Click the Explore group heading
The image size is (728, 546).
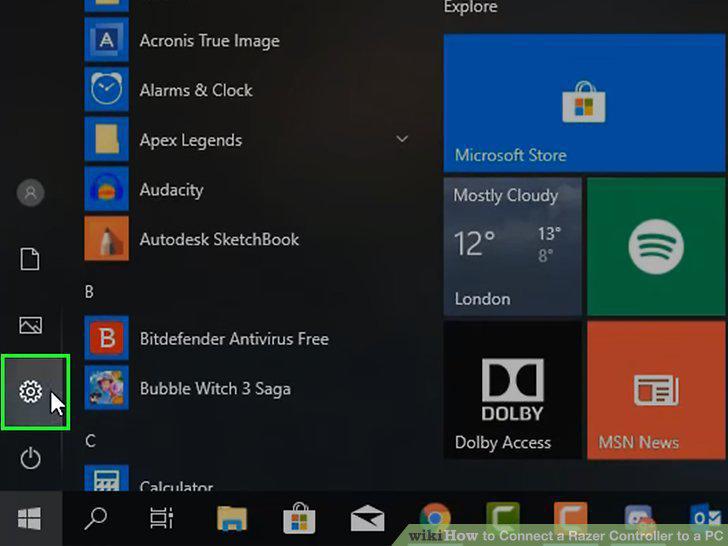point(470,7)
